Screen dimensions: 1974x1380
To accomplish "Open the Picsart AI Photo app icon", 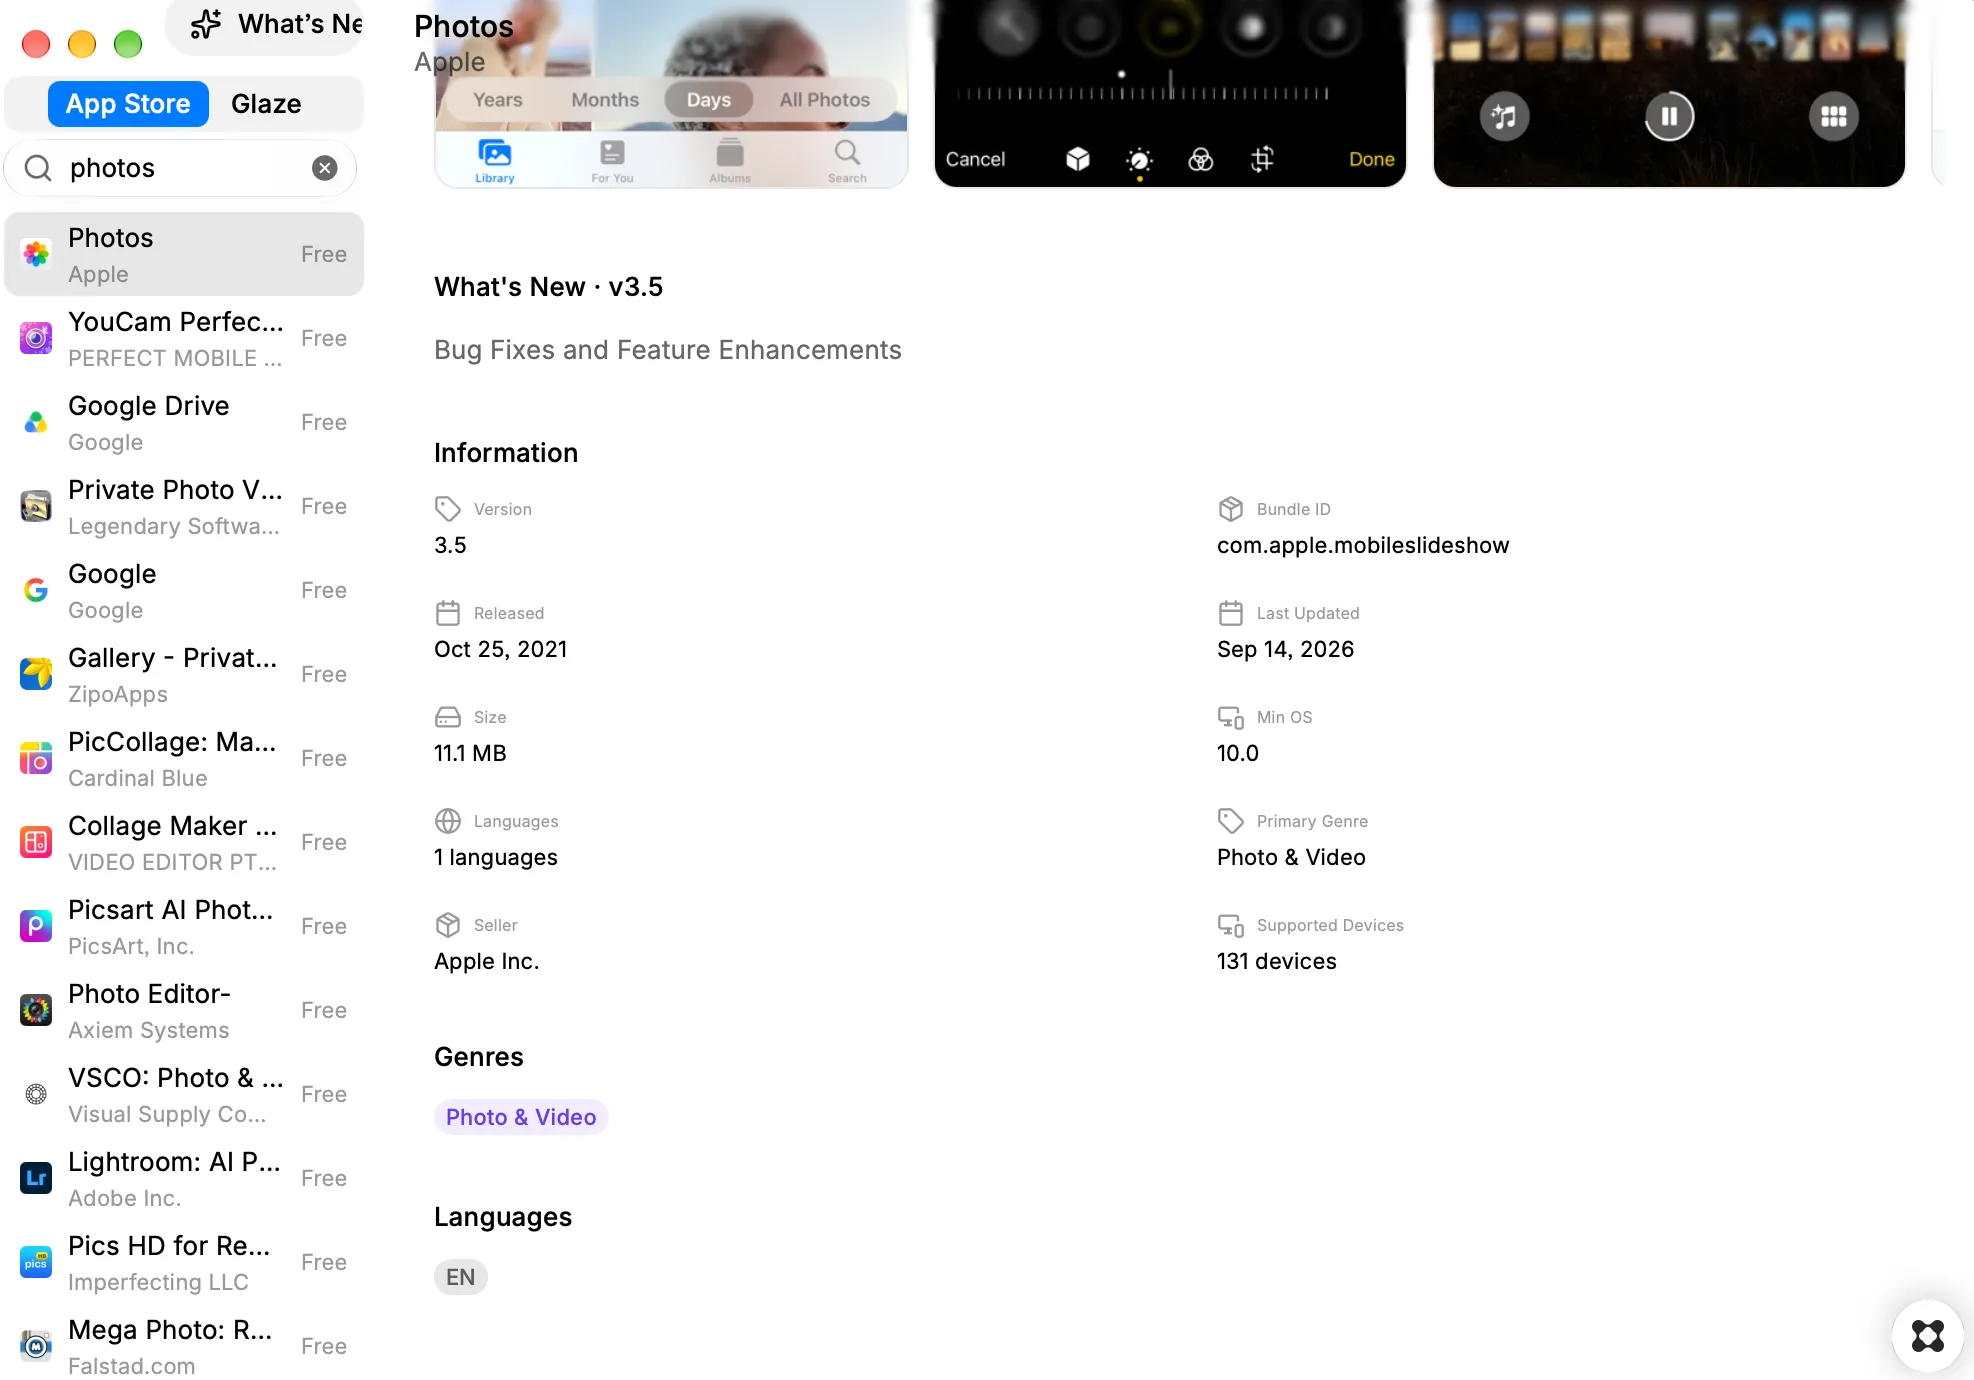I will [x=36, y=926].
